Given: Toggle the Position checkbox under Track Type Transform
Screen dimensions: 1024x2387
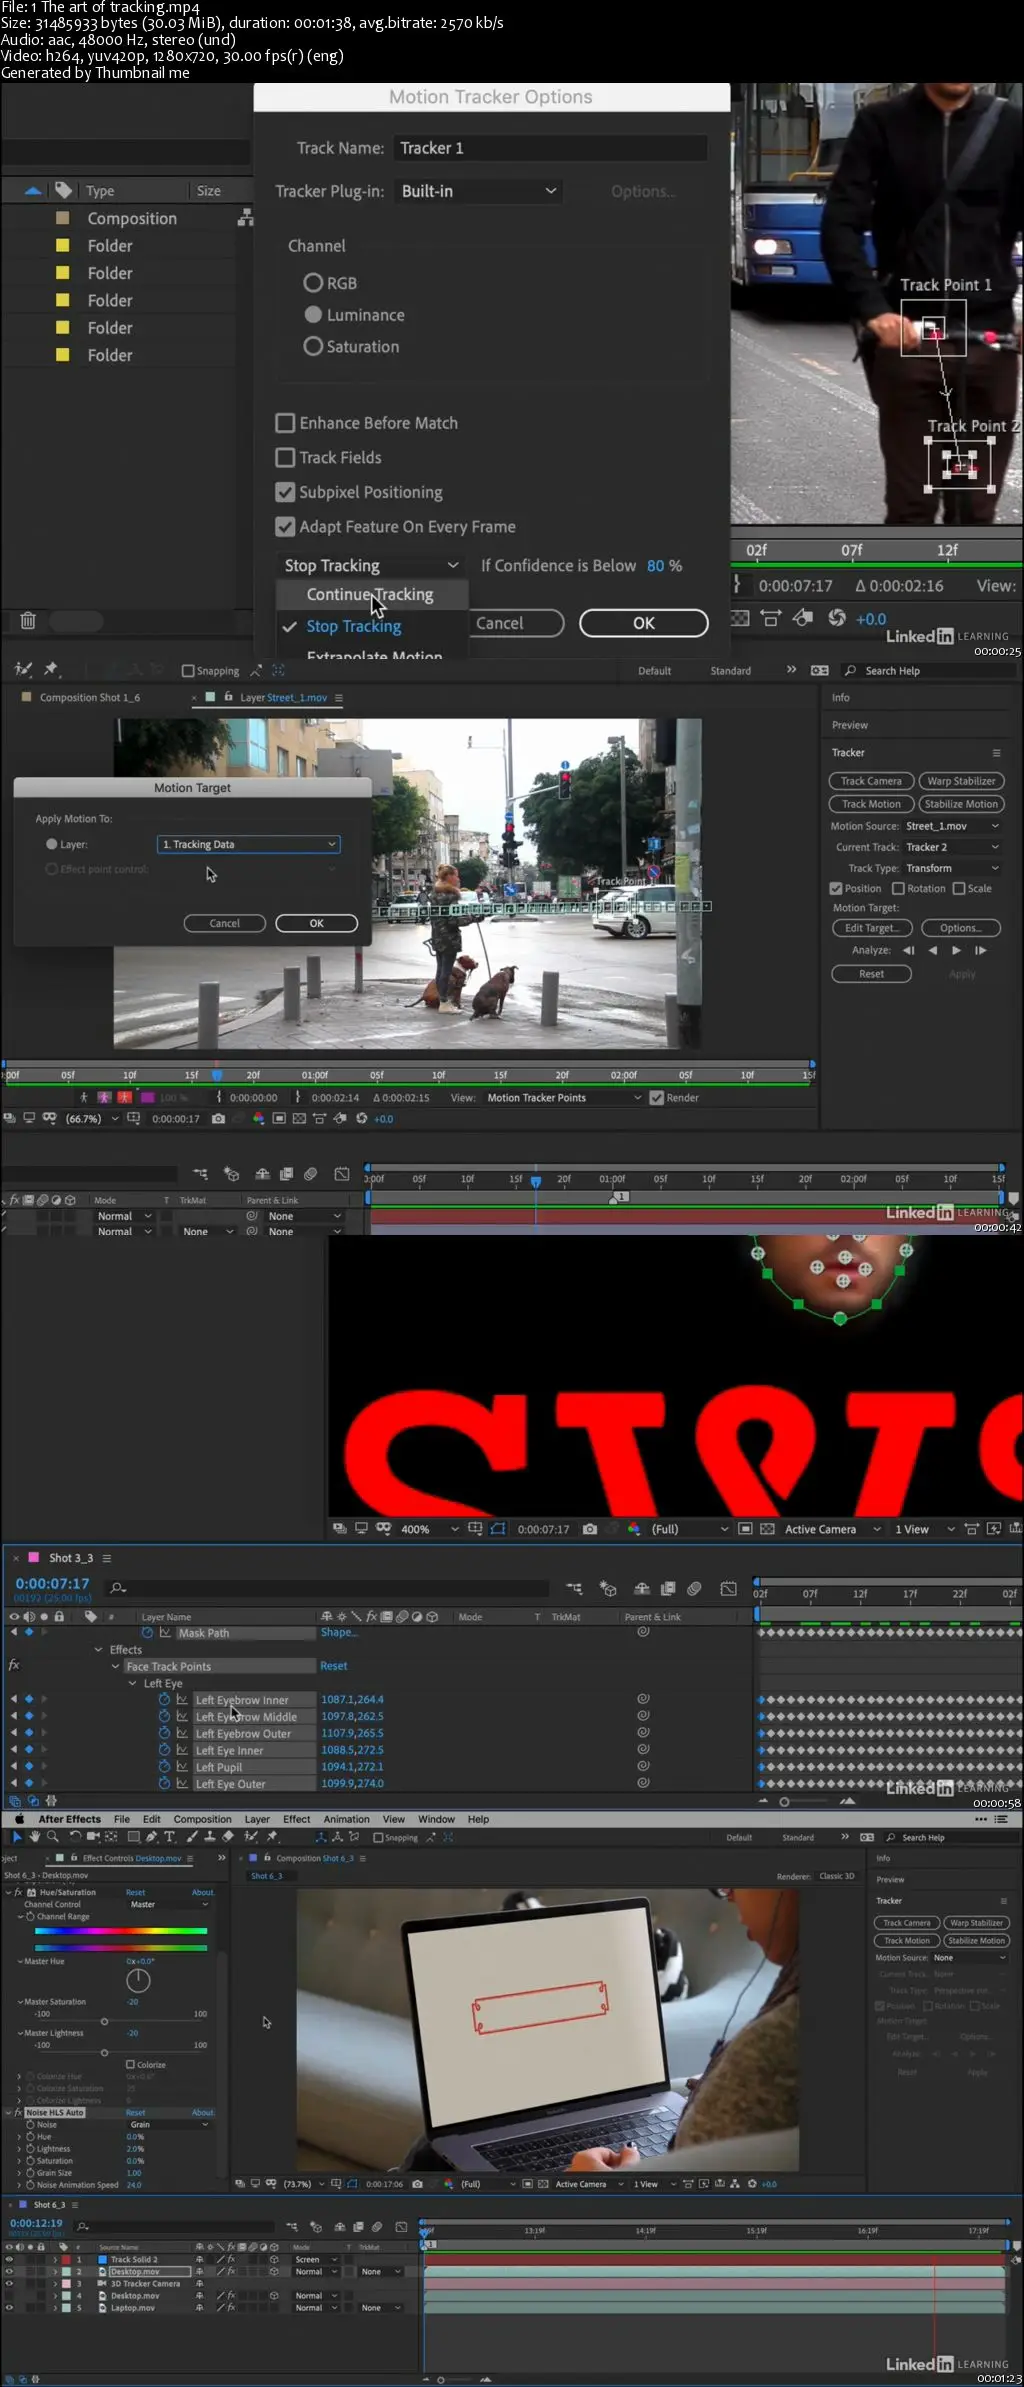Looking at the screenshot, I should pyautogui.click(x=836, y=888).
